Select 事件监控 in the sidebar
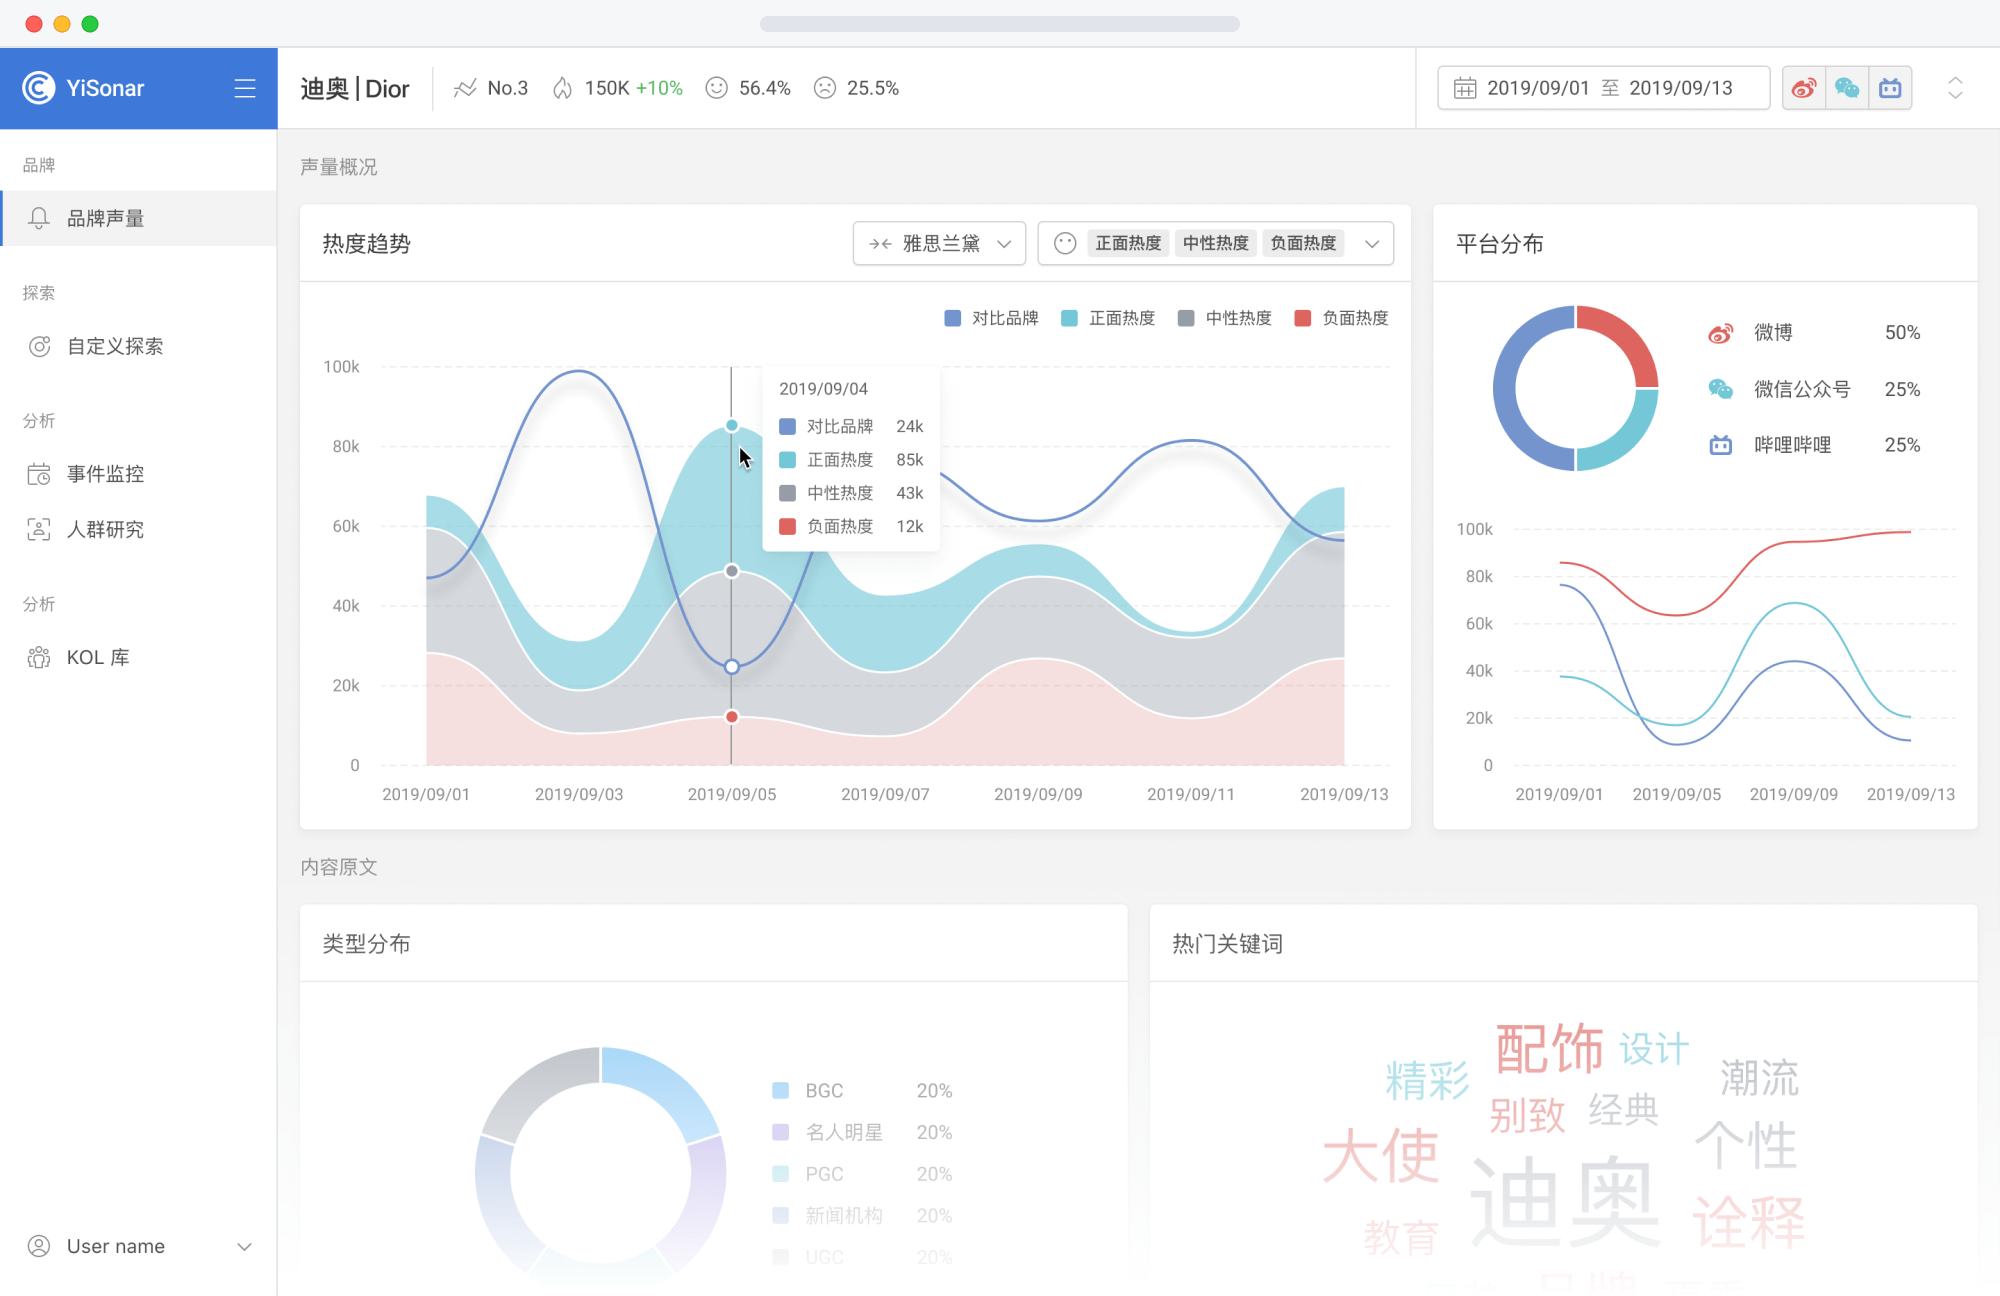The height and width of the screenshot is (1296, 2000). [x=139, y=474]
